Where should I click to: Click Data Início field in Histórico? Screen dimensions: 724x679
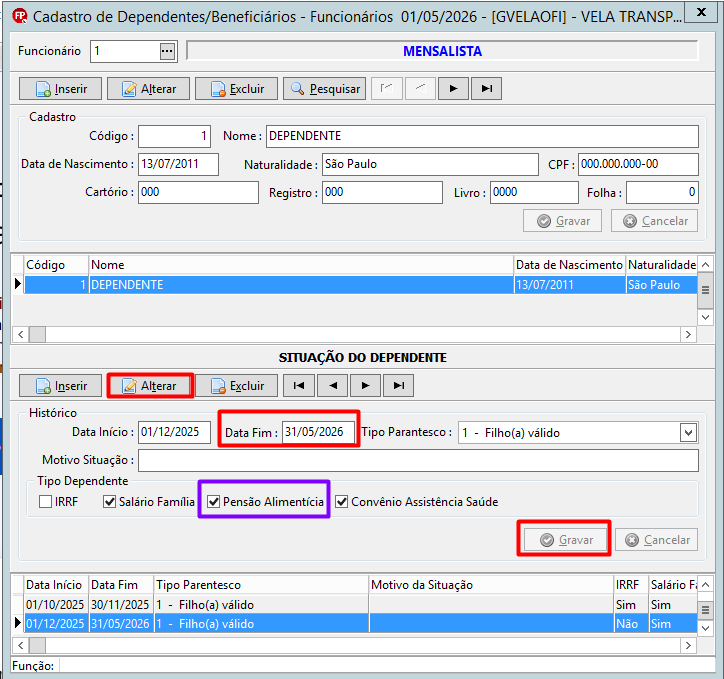click(x=175, y=433)
